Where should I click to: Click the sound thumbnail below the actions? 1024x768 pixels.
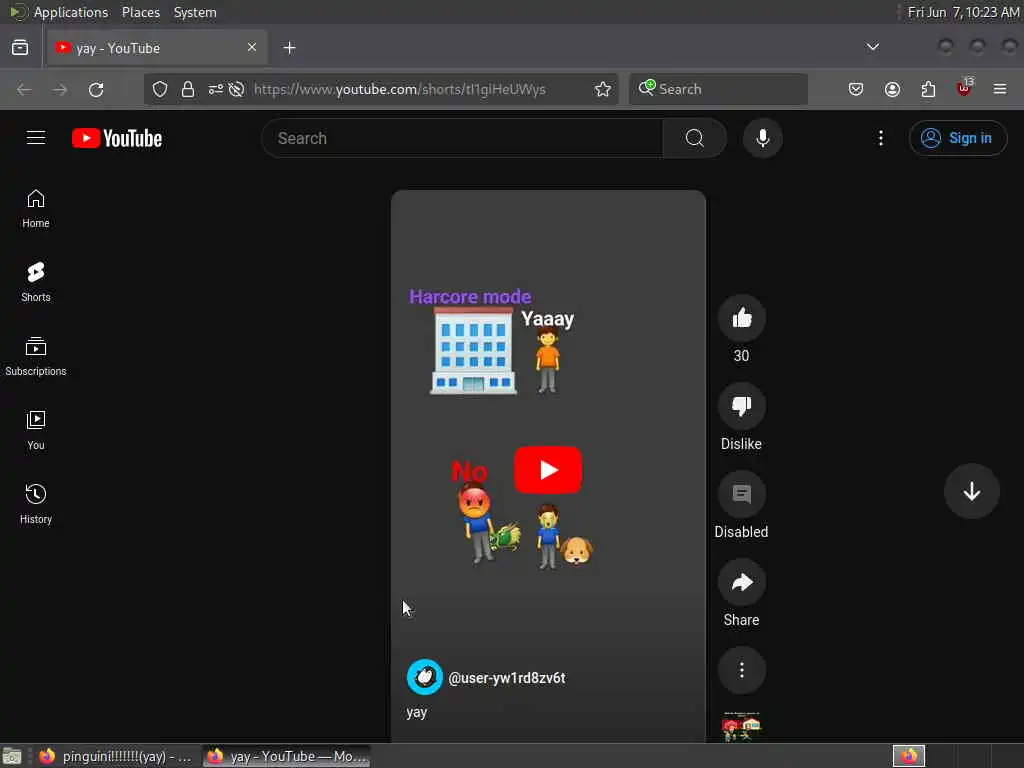pyautogui.click(x=741, y=726)
